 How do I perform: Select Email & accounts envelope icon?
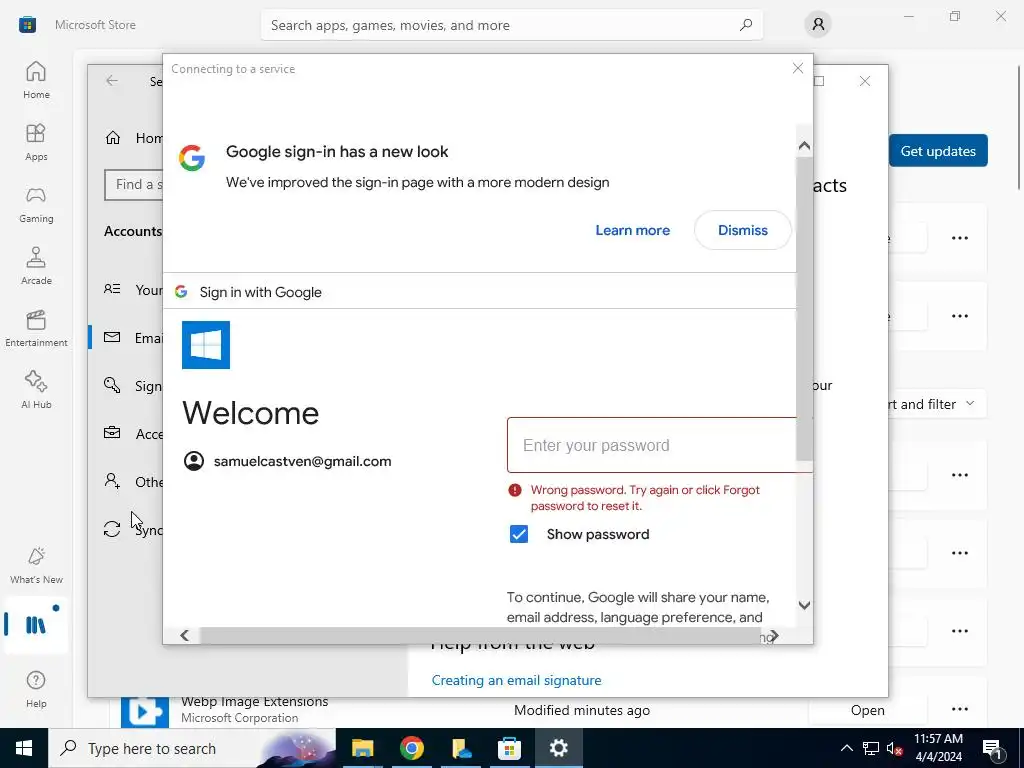pos(112,337)
